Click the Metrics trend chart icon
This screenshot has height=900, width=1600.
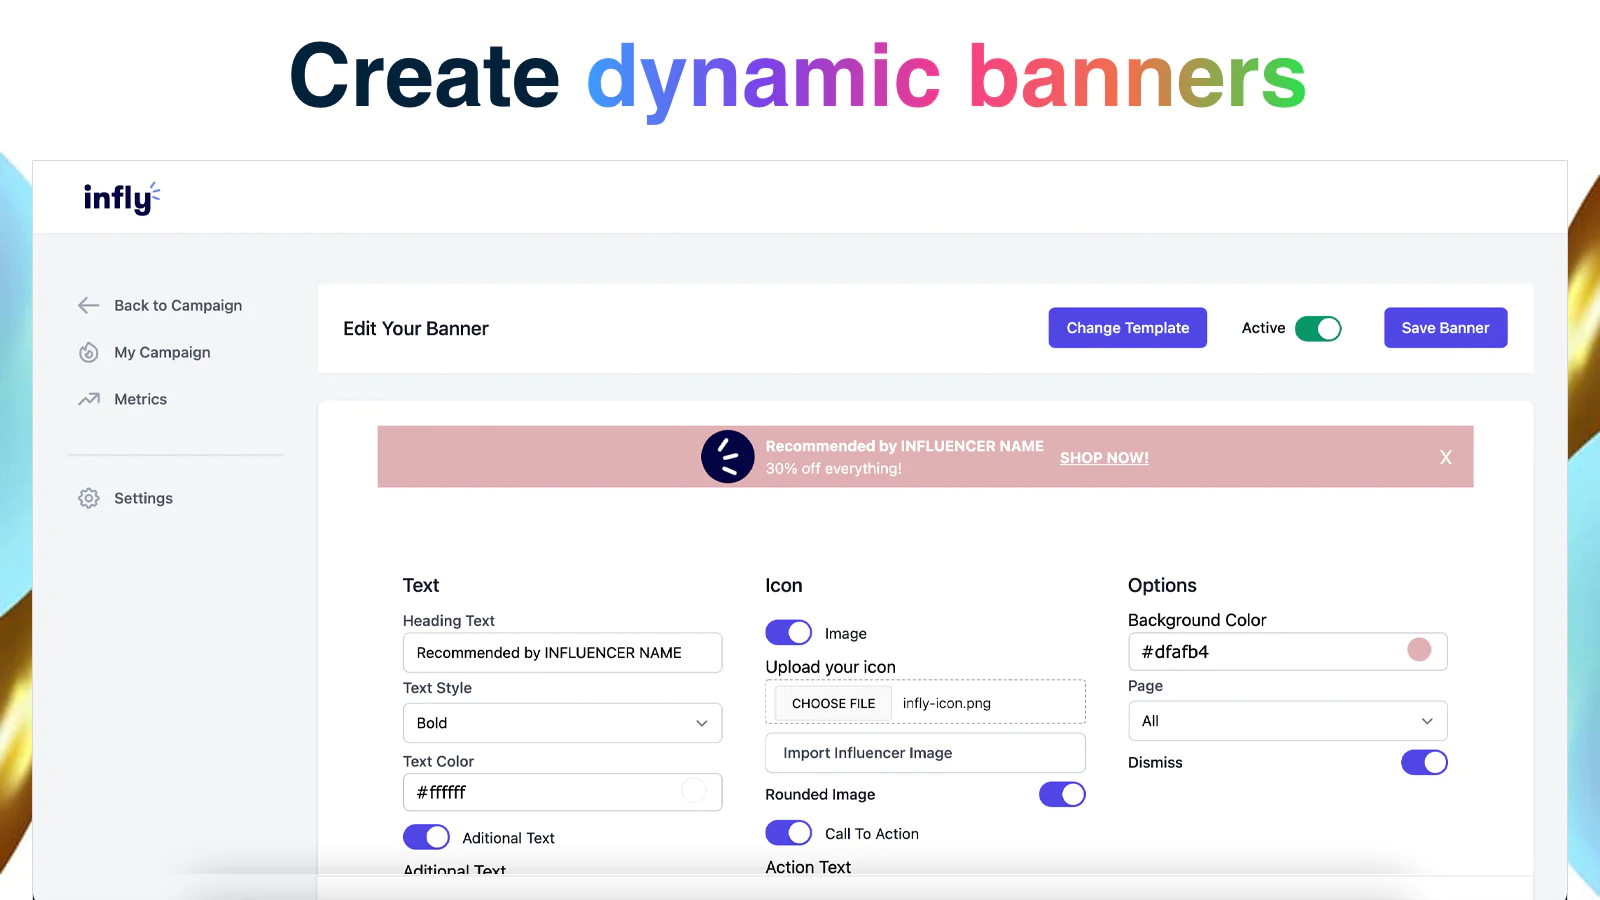(89, 399)
